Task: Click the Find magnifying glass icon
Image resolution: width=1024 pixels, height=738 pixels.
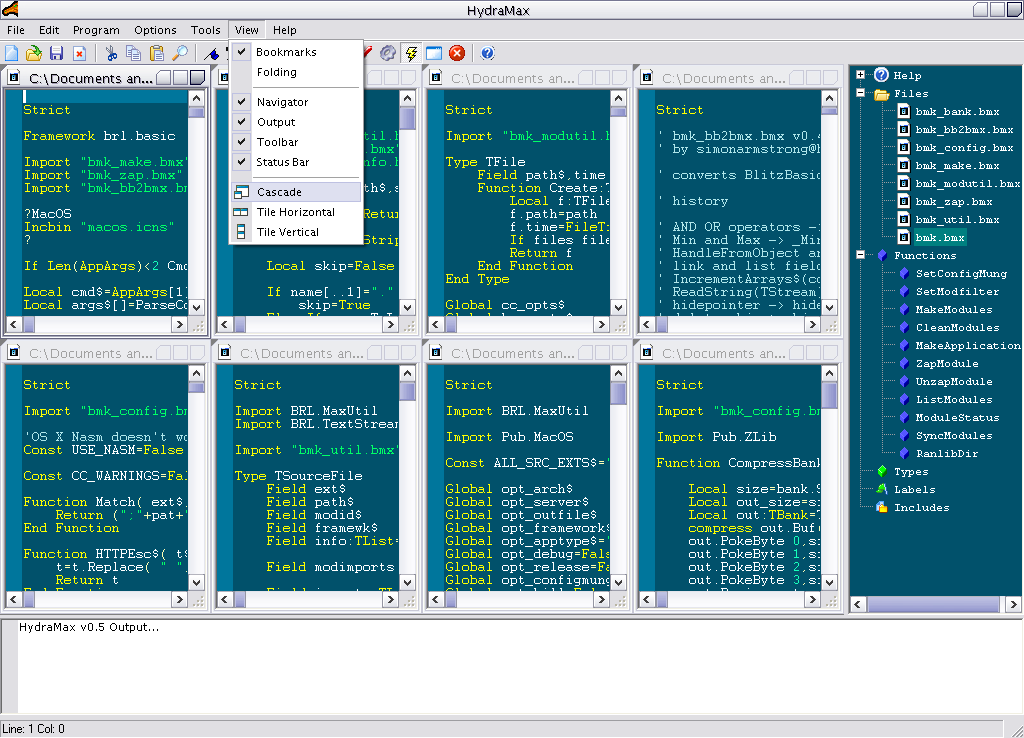Action: pos(180,53)
